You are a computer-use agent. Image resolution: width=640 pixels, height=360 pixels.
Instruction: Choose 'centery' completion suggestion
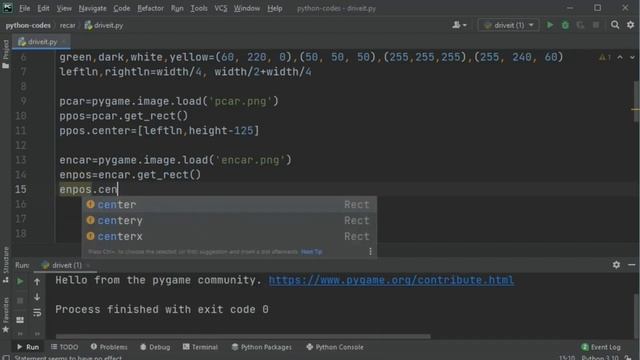(229, 220)
